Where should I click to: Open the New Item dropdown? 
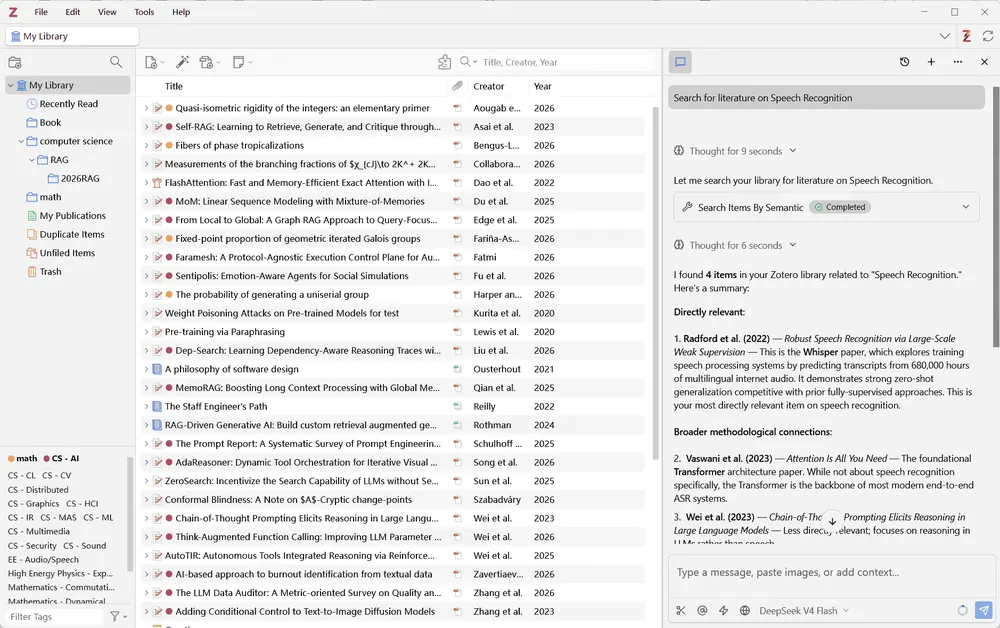click(x=154, y=62)
